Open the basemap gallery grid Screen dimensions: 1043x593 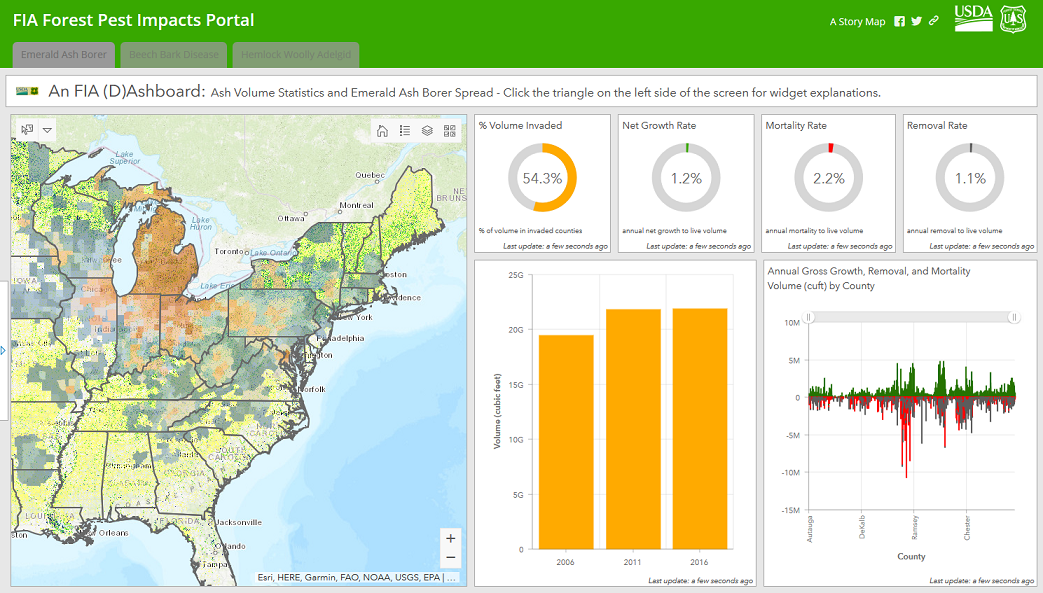[449, 130]
